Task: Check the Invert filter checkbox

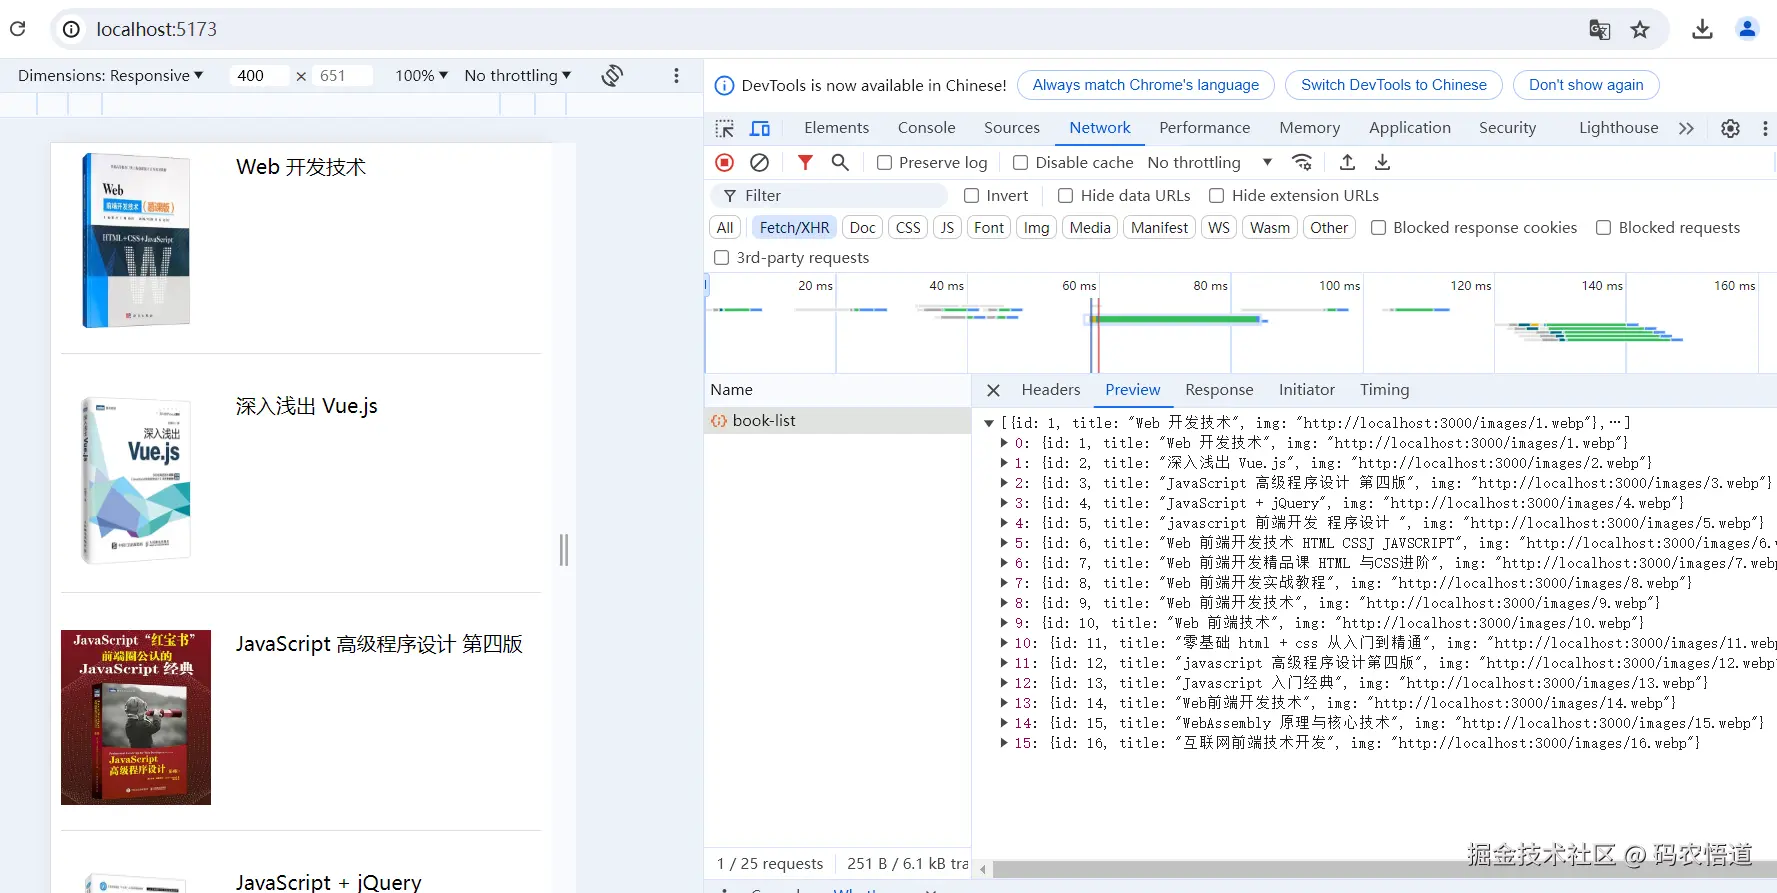Action: [971, 196]
